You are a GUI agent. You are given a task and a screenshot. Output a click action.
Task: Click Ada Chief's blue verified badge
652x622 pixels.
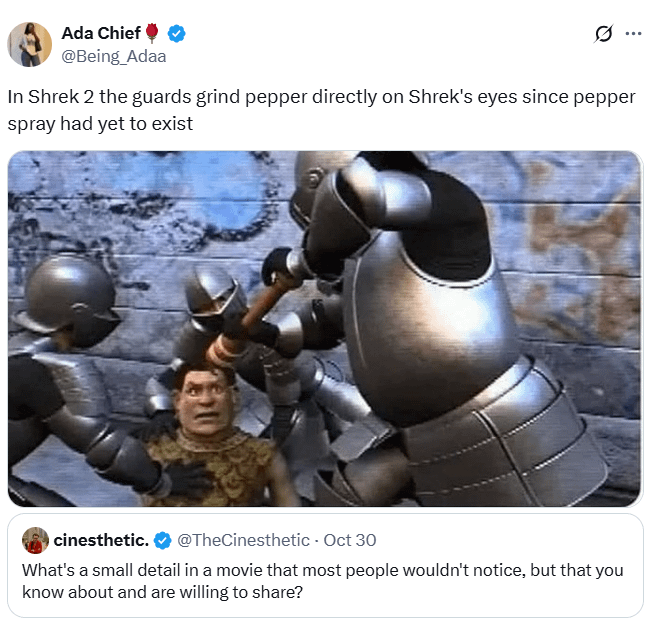pos(176,34)
